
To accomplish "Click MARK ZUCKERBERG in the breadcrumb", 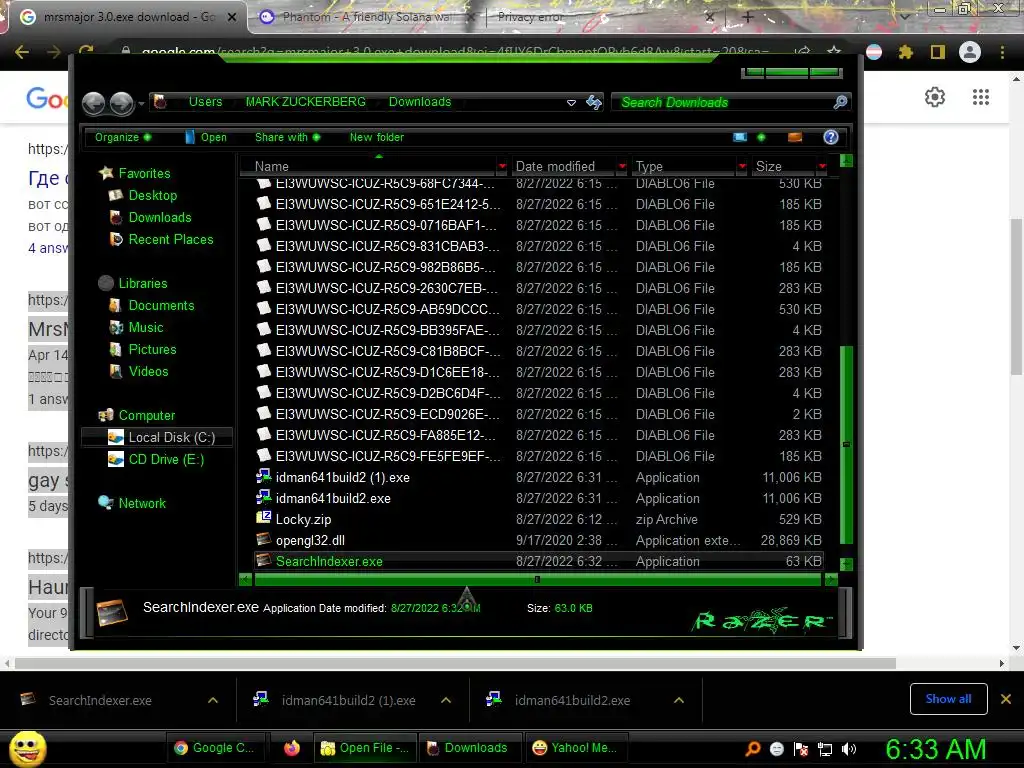I will point(306,102).
